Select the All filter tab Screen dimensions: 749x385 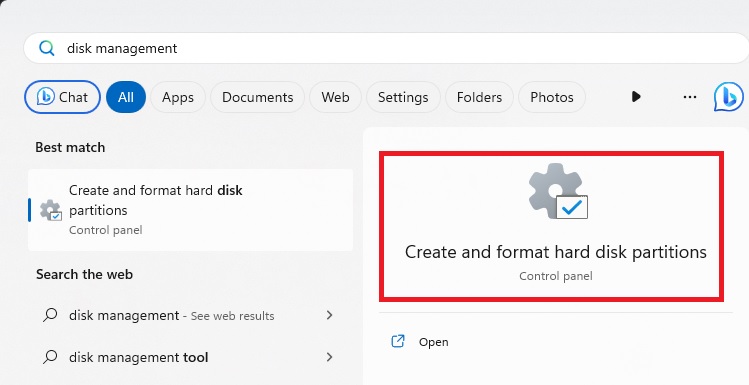pos(126,97)
